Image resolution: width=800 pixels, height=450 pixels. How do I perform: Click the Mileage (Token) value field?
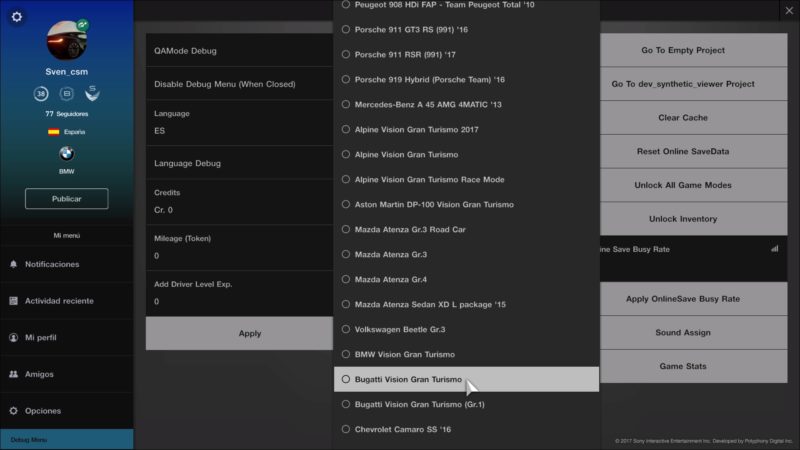(239, 247)
